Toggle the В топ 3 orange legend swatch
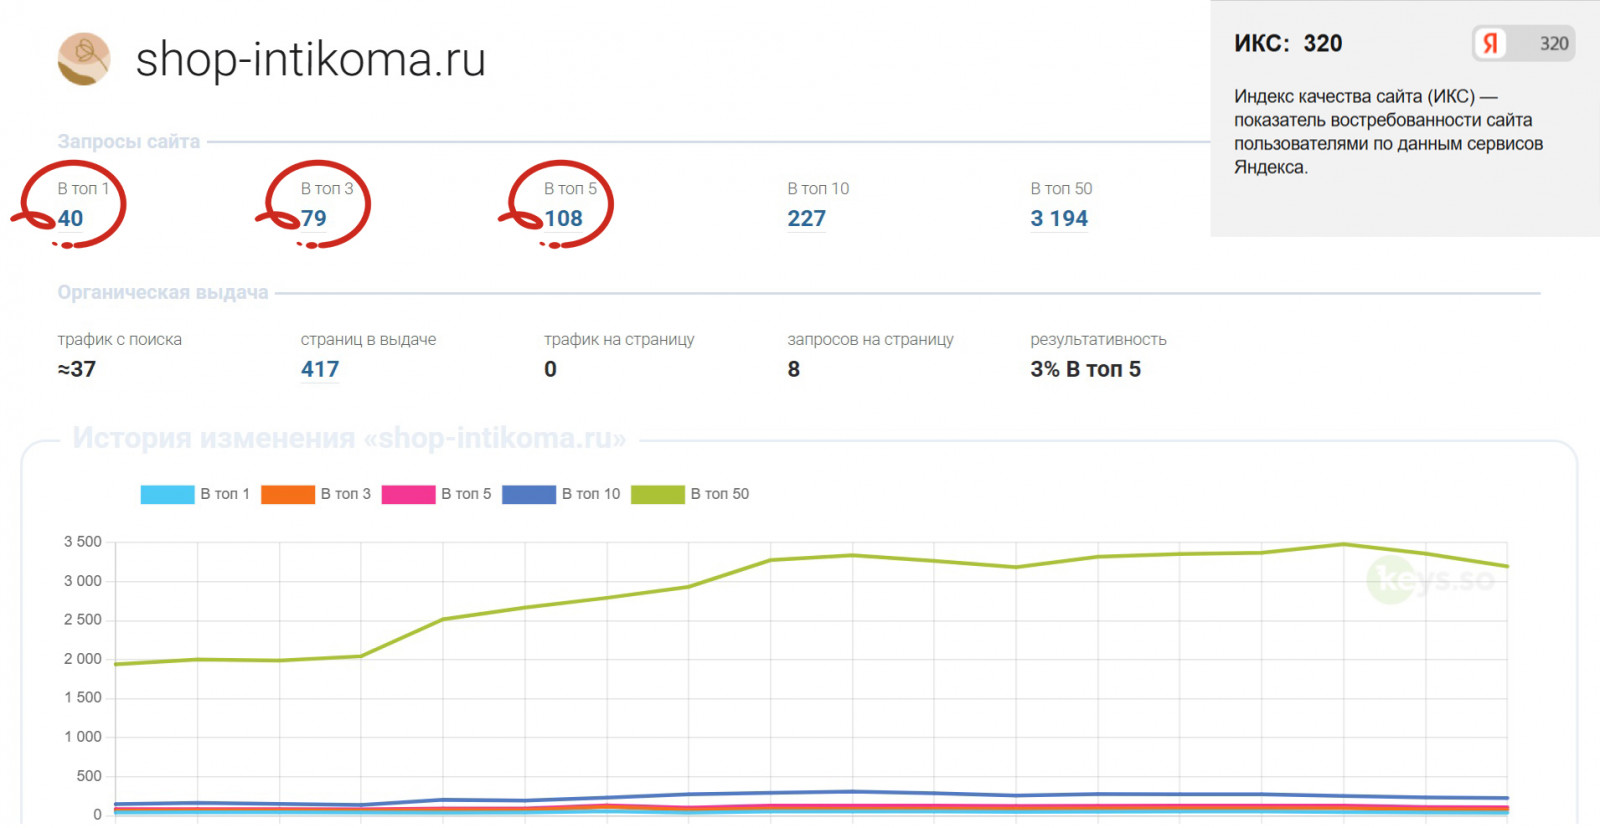The width and height of the screenshot is (1600, 828). point(288,494)
